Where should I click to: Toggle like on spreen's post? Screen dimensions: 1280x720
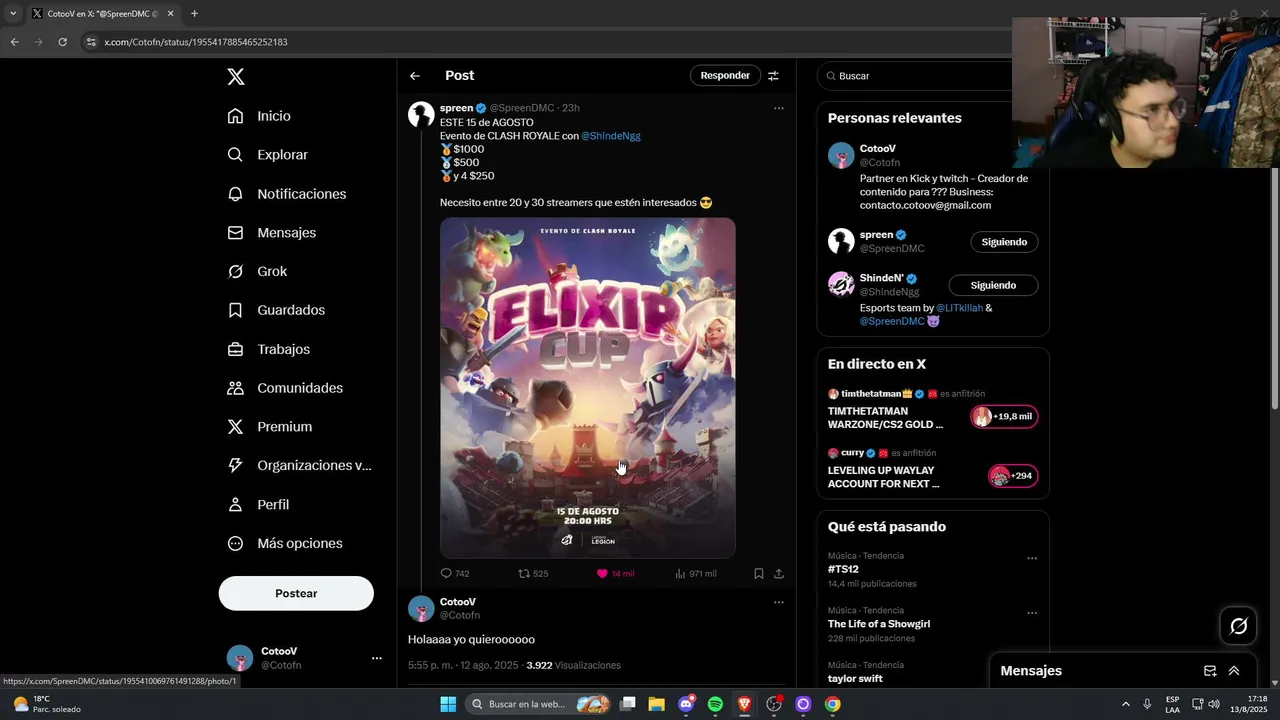click(615, 574)
